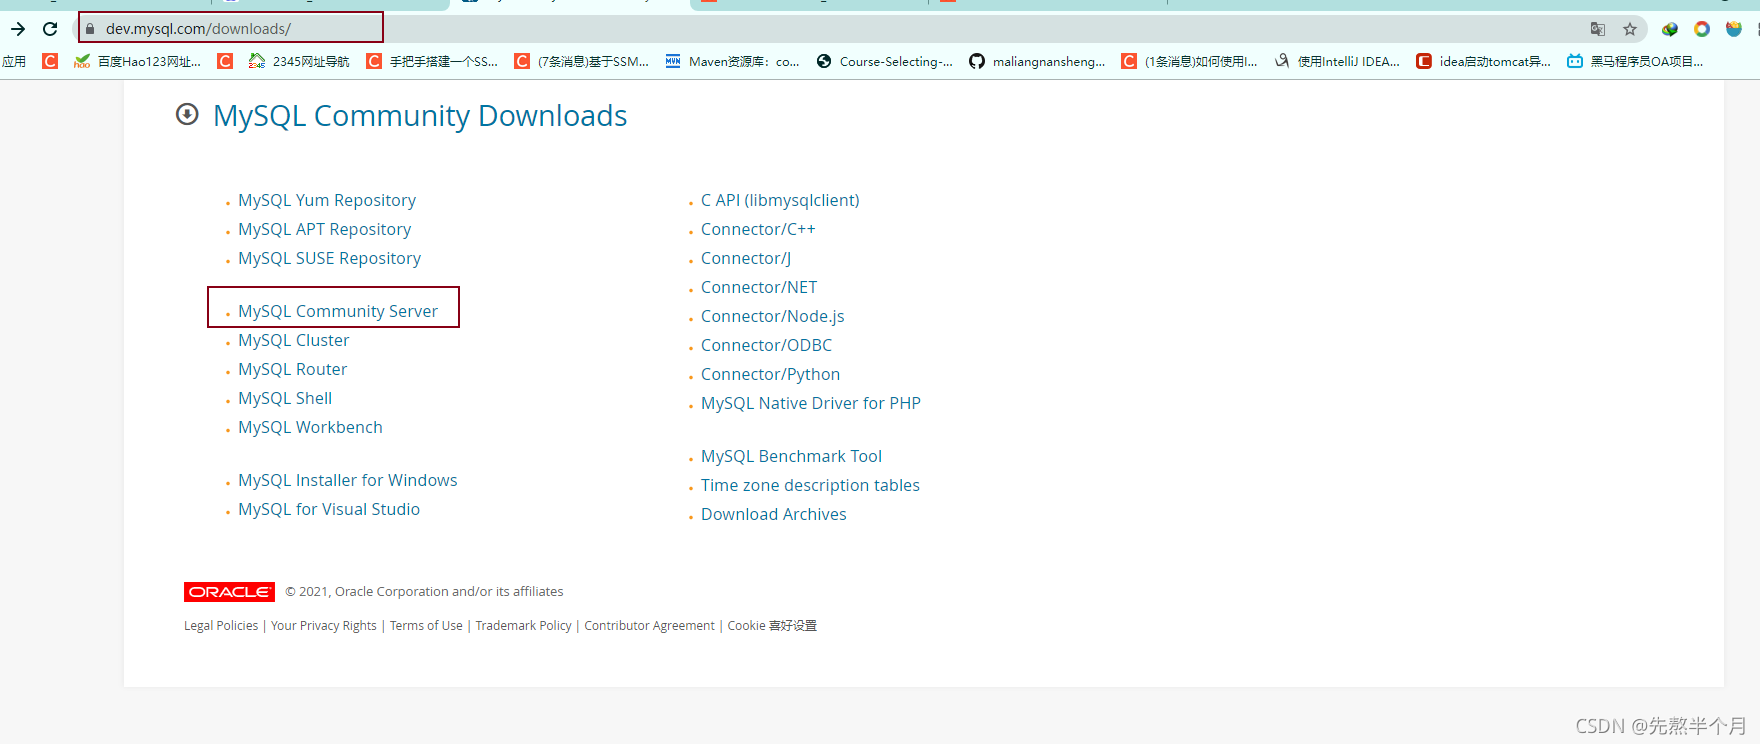Click the red Oracle logo
1760x744 pixels.
tap(229, 592)
